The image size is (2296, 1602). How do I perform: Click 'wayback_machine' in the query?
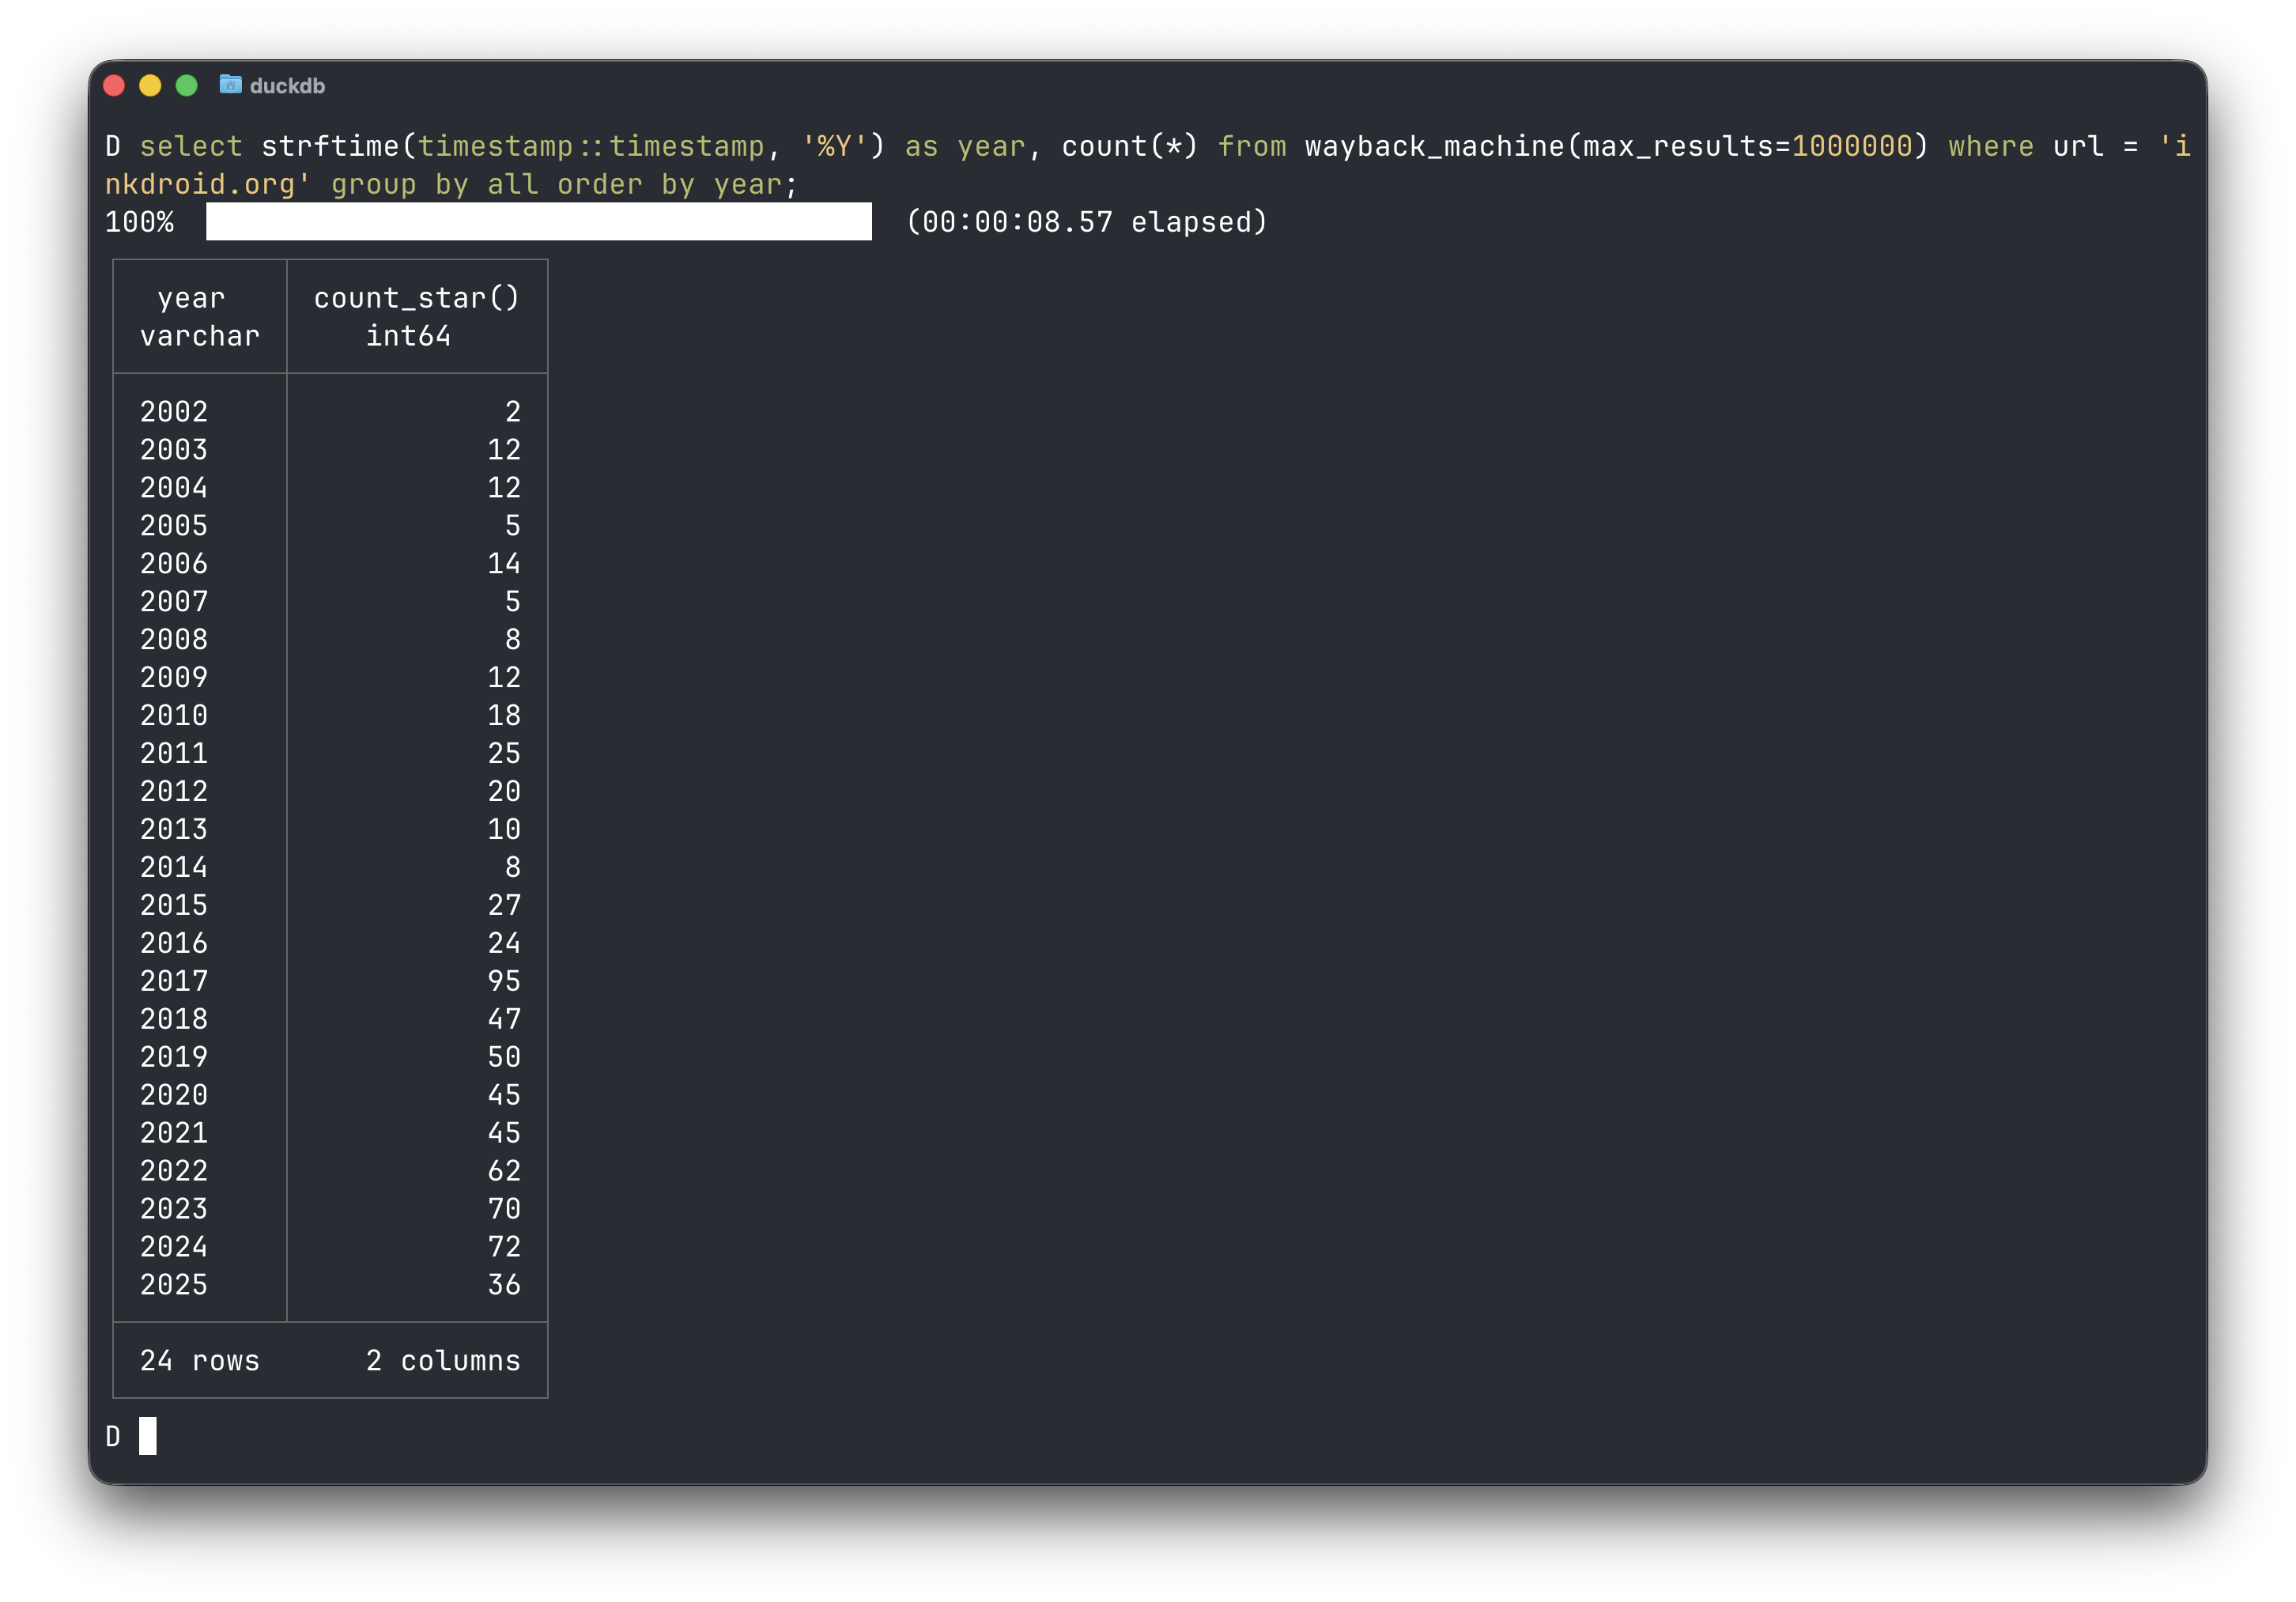pos(1435,147)
